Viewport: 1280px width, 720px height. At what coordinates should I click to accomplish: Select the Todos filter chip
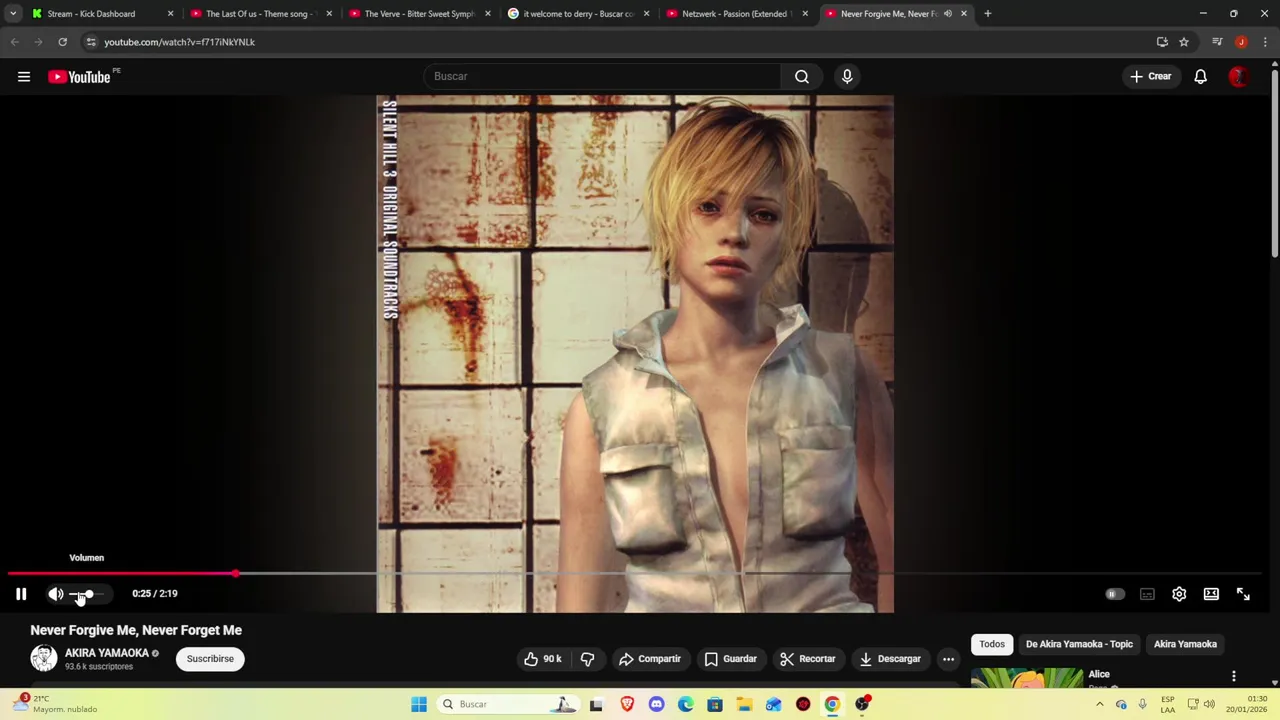[992, 644]
